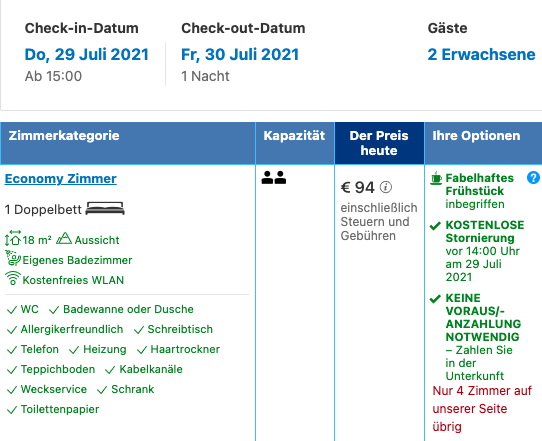This screenshot has width=542, height=441.
Task: Click the breakfast cup icon
Action: tap(436, 178)
